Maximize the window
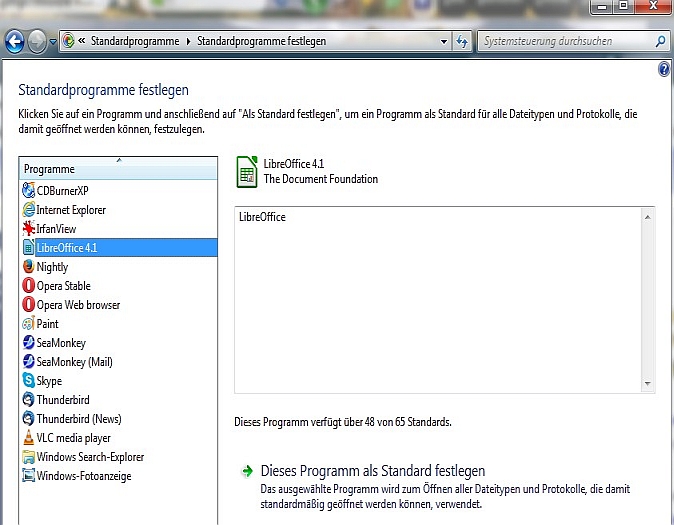 (623, 6)
